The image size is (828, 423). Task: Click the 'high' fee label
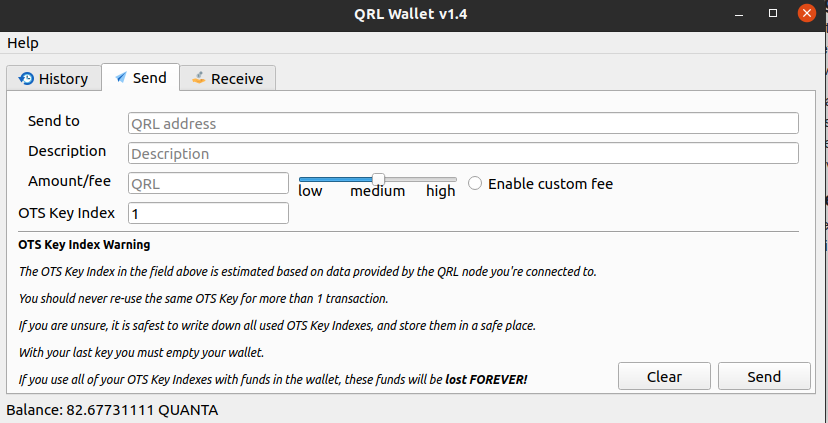(x=441, y=191)
